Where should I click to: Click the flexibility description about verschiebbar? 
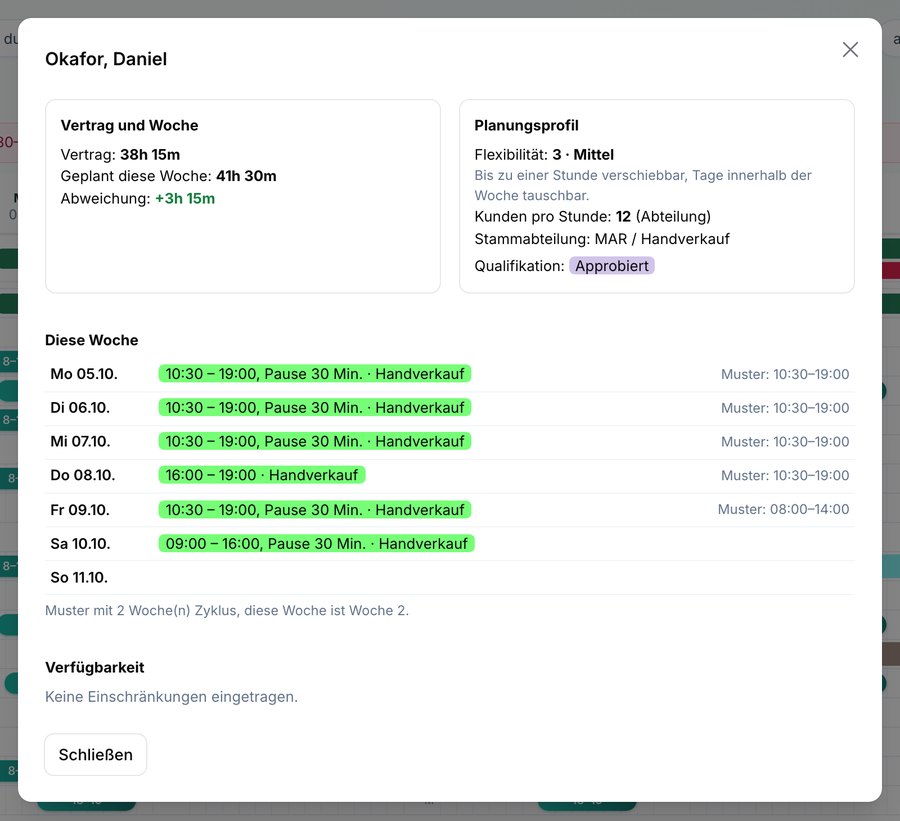pyautogui.click(x=643, y=185)
